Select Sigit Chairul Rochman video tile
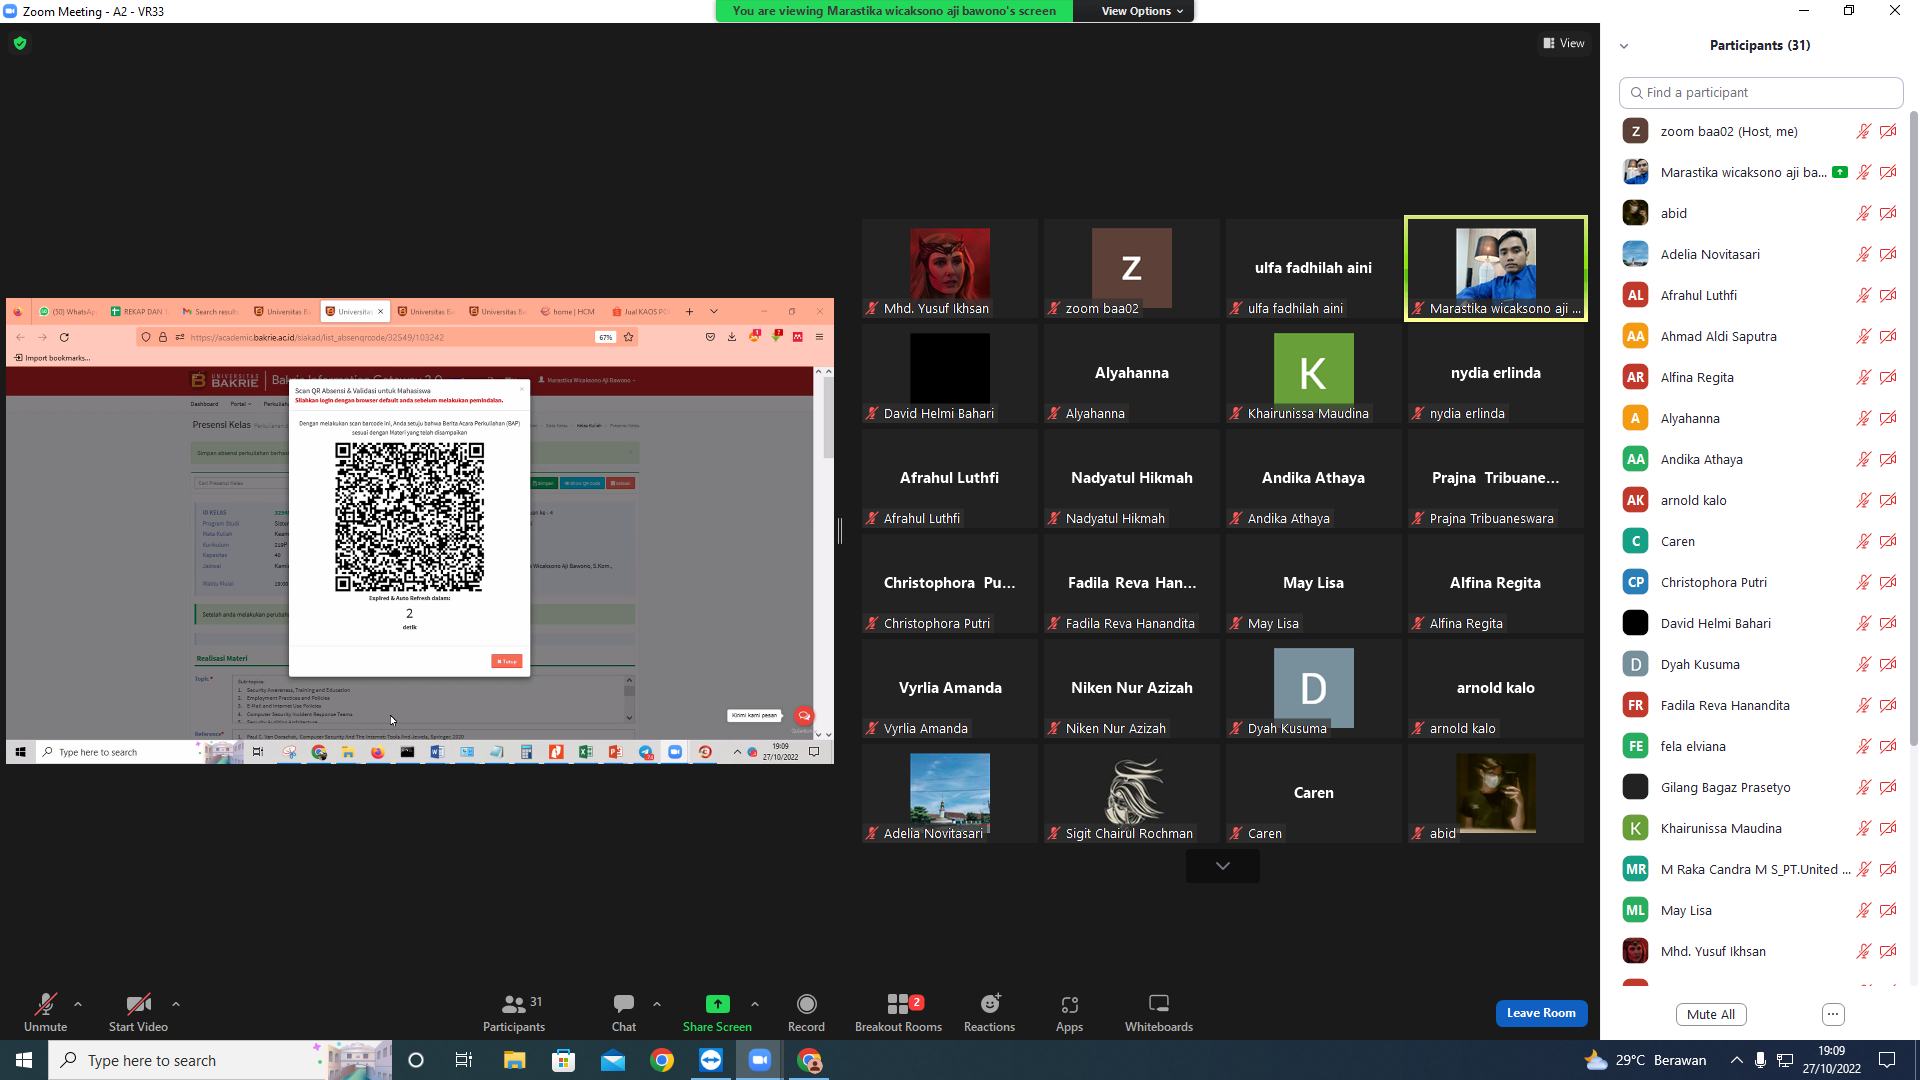 pyautogui.click(x=1132, y=793)
